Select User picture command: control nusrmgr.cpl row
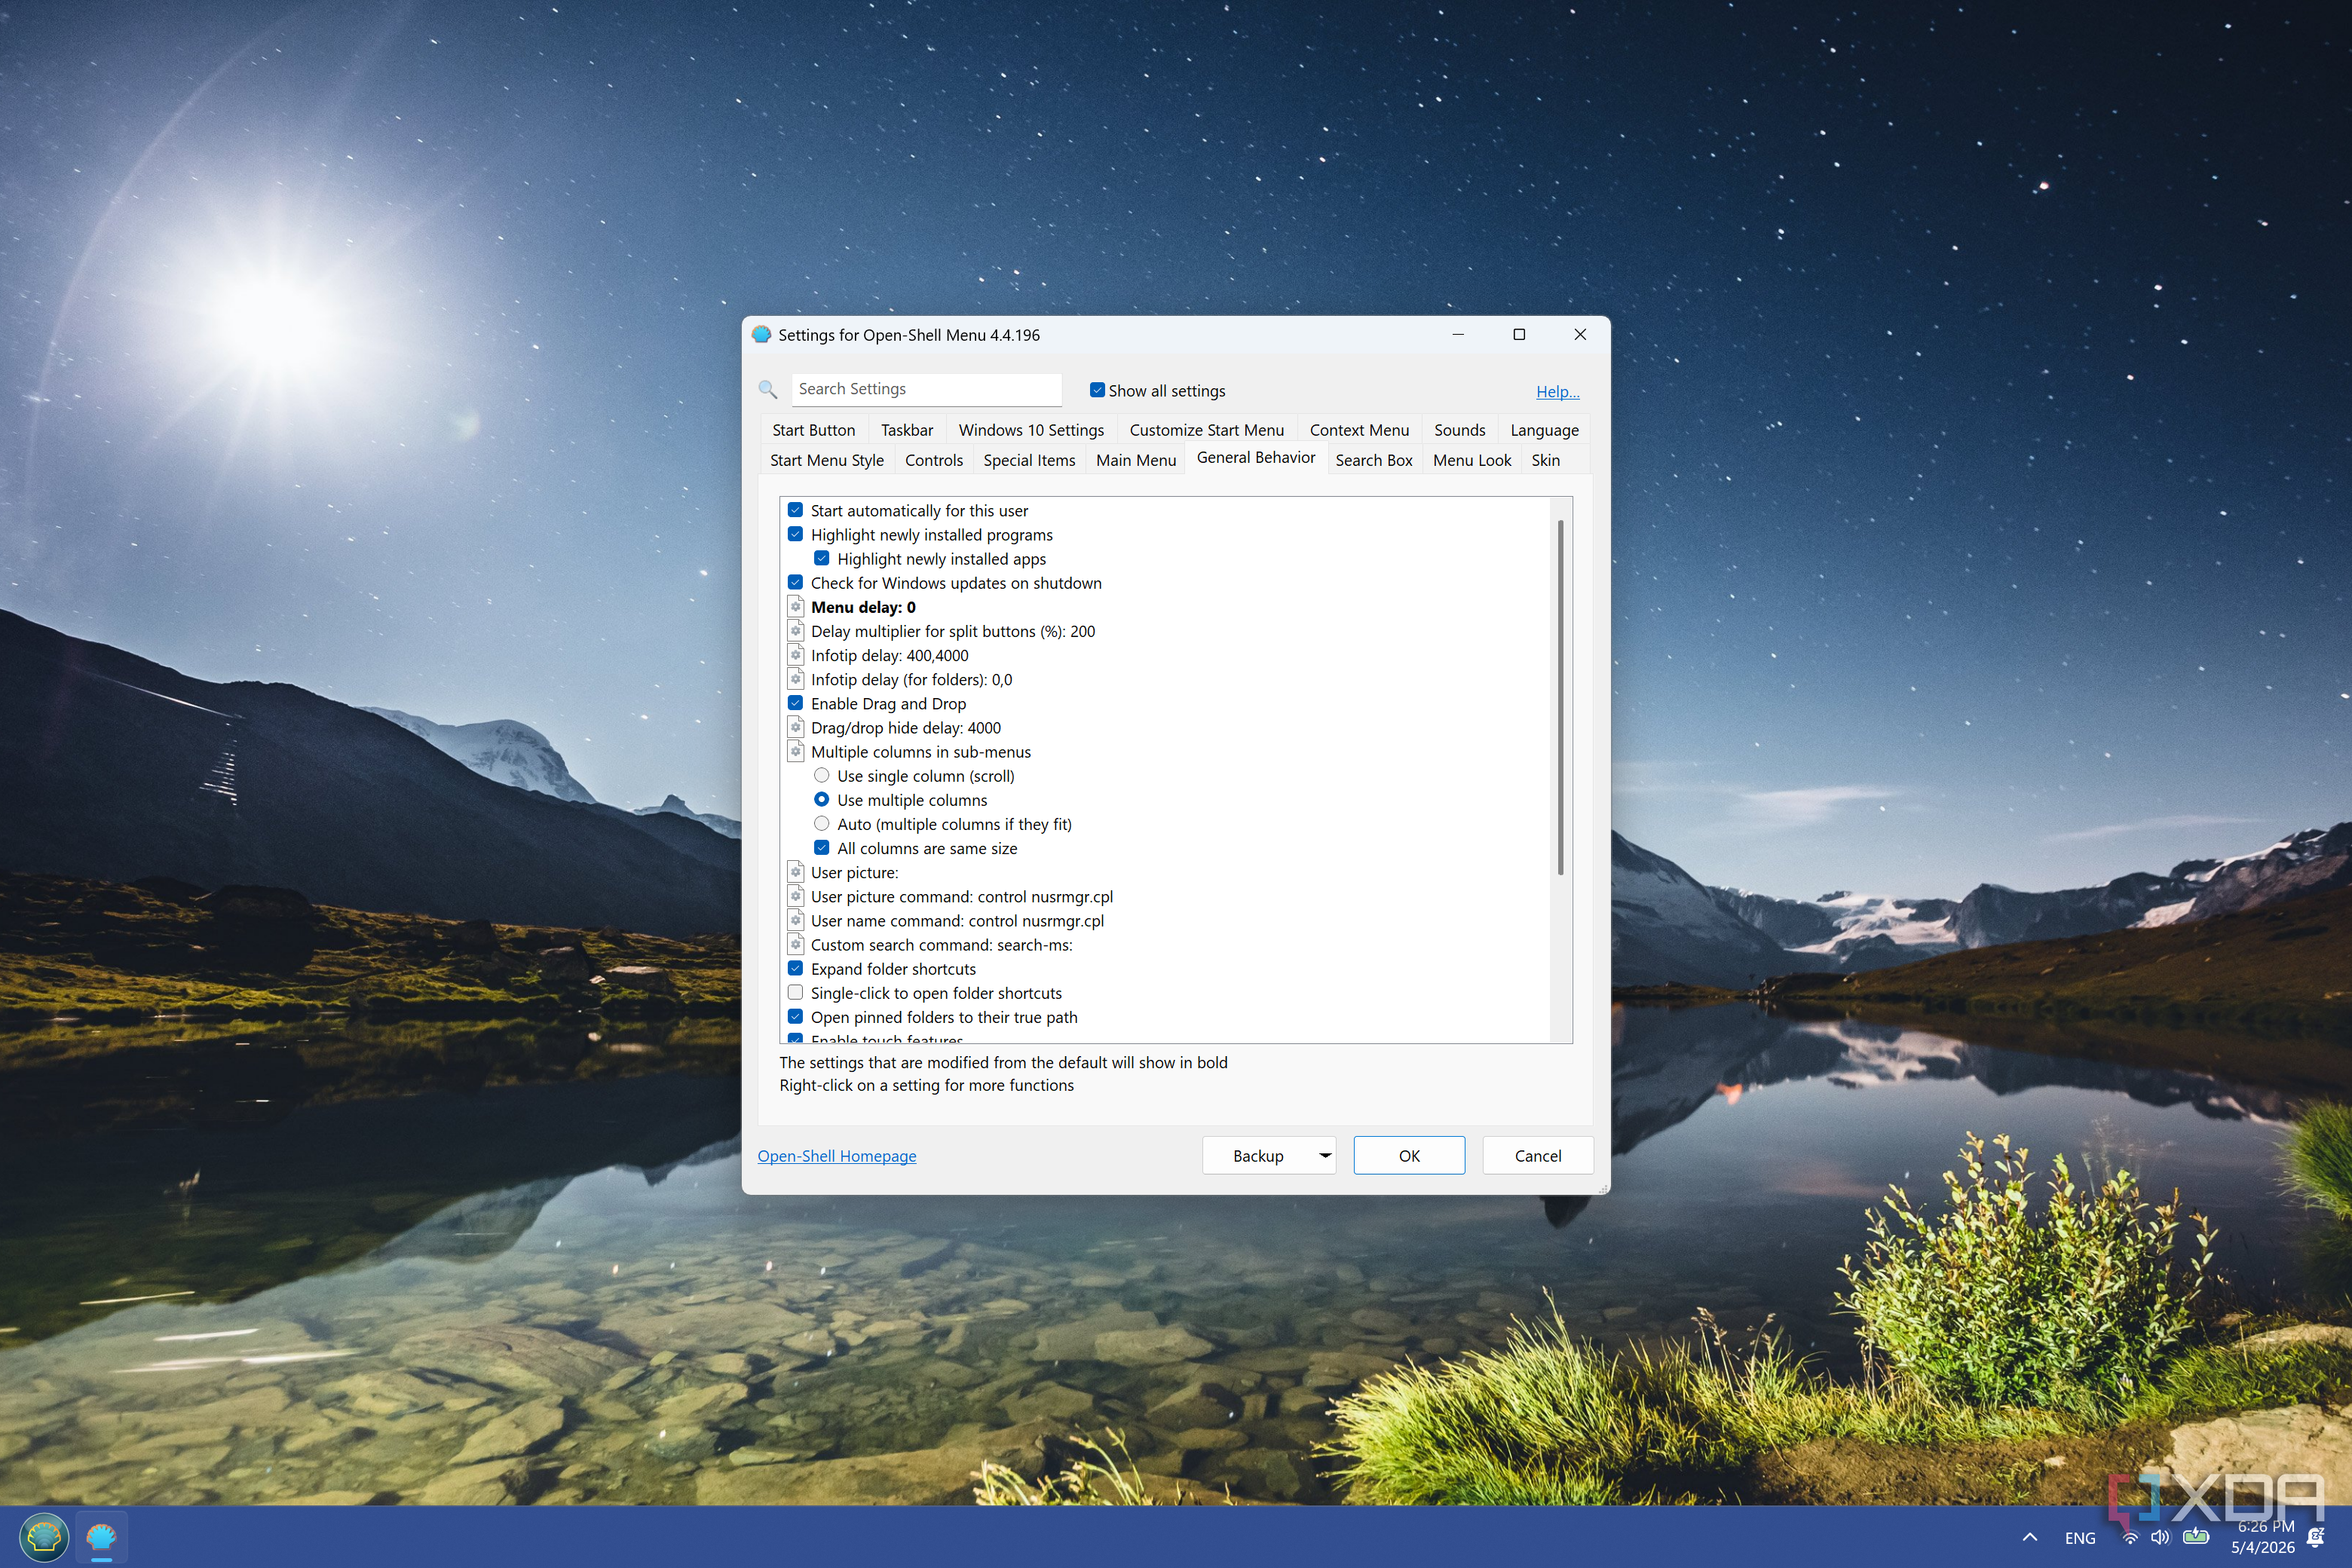Viewport: 2352px width, 1568px height. coord(961,896)
